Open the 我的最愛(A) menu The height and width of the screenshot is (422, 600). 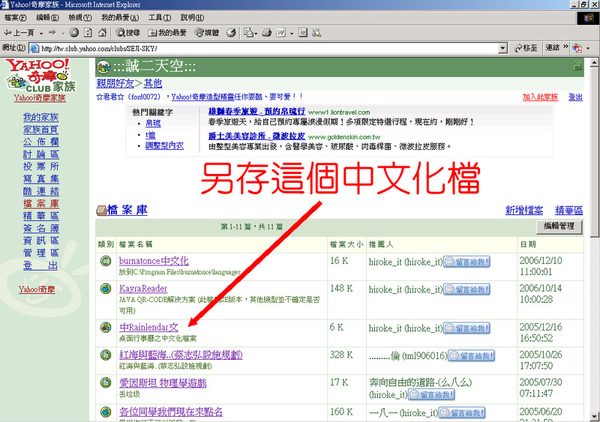120,18
